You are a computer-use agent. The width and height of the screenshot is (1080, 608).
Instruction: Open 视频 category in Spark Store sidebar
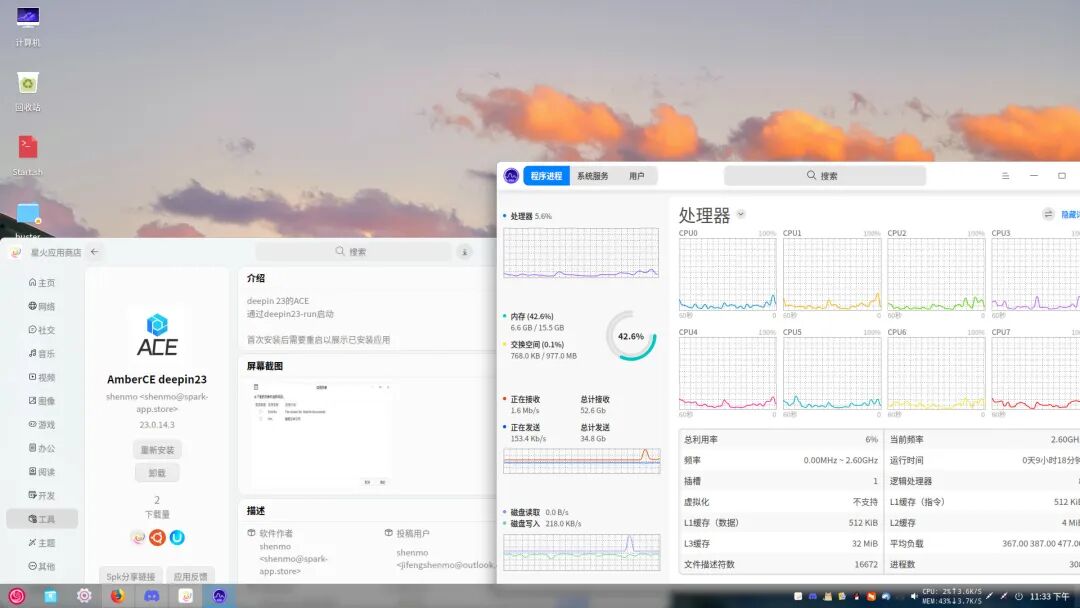pyautogui.click(x=41, y=377)
